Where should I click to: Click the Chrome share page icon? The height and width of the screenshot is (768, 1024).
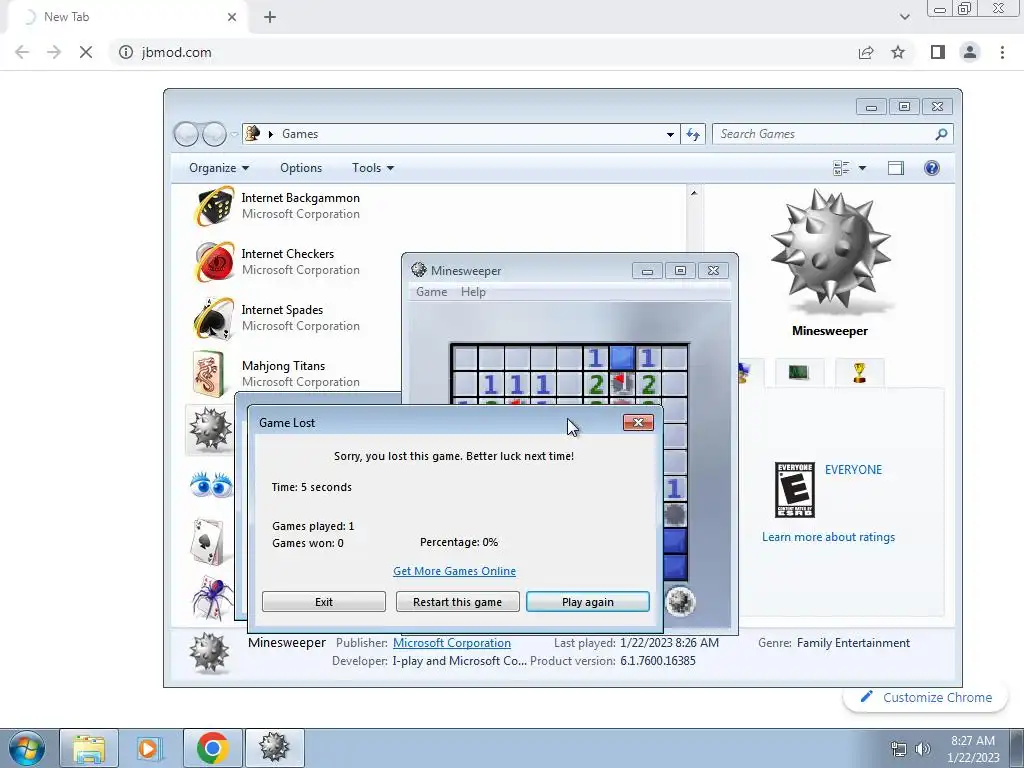tap(866, 52)
